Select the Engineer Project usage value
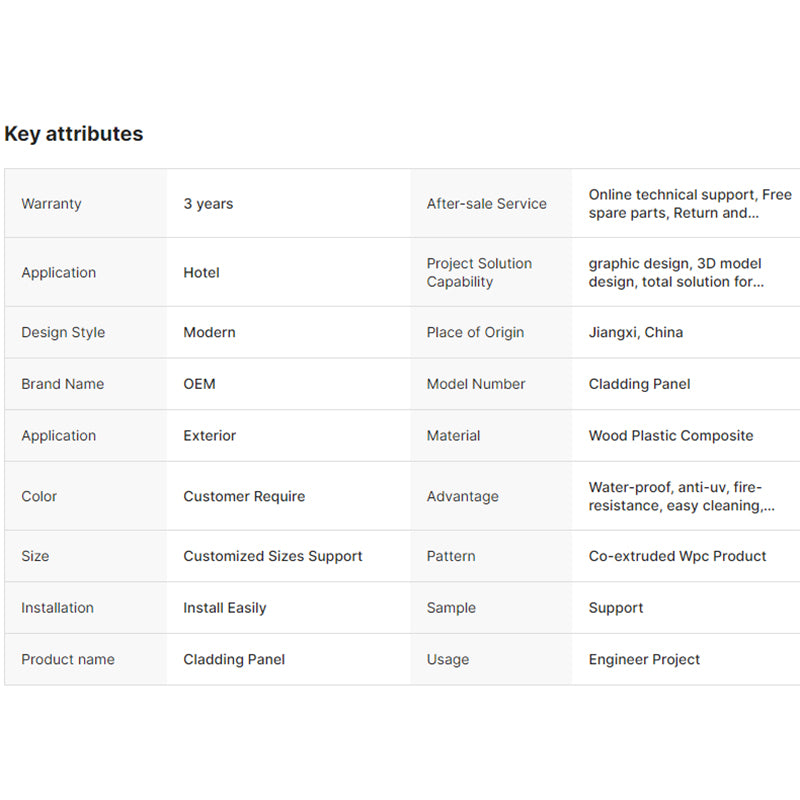 [x=644, y=660]
